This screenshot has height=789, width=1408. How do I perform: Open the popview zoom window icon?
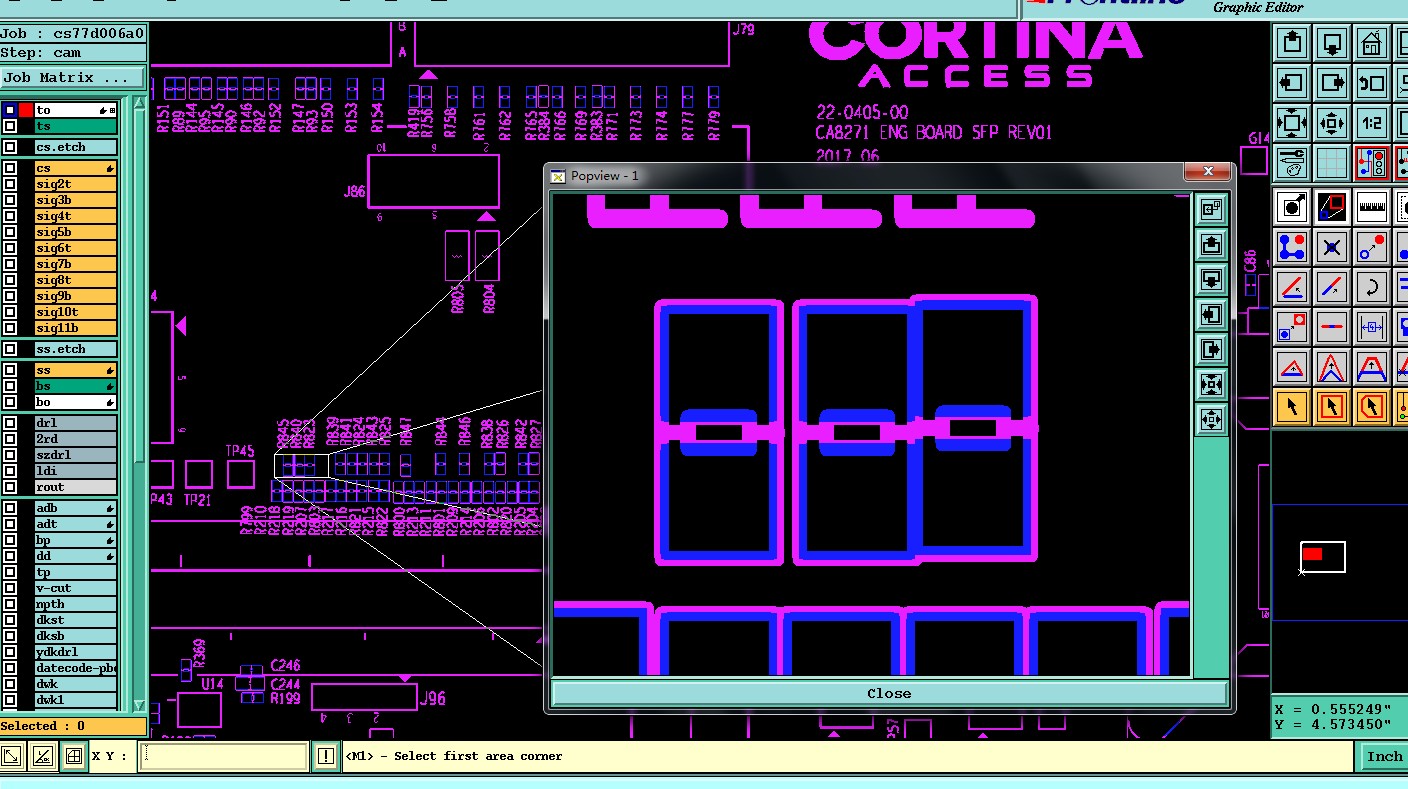tap(1332, 207)
